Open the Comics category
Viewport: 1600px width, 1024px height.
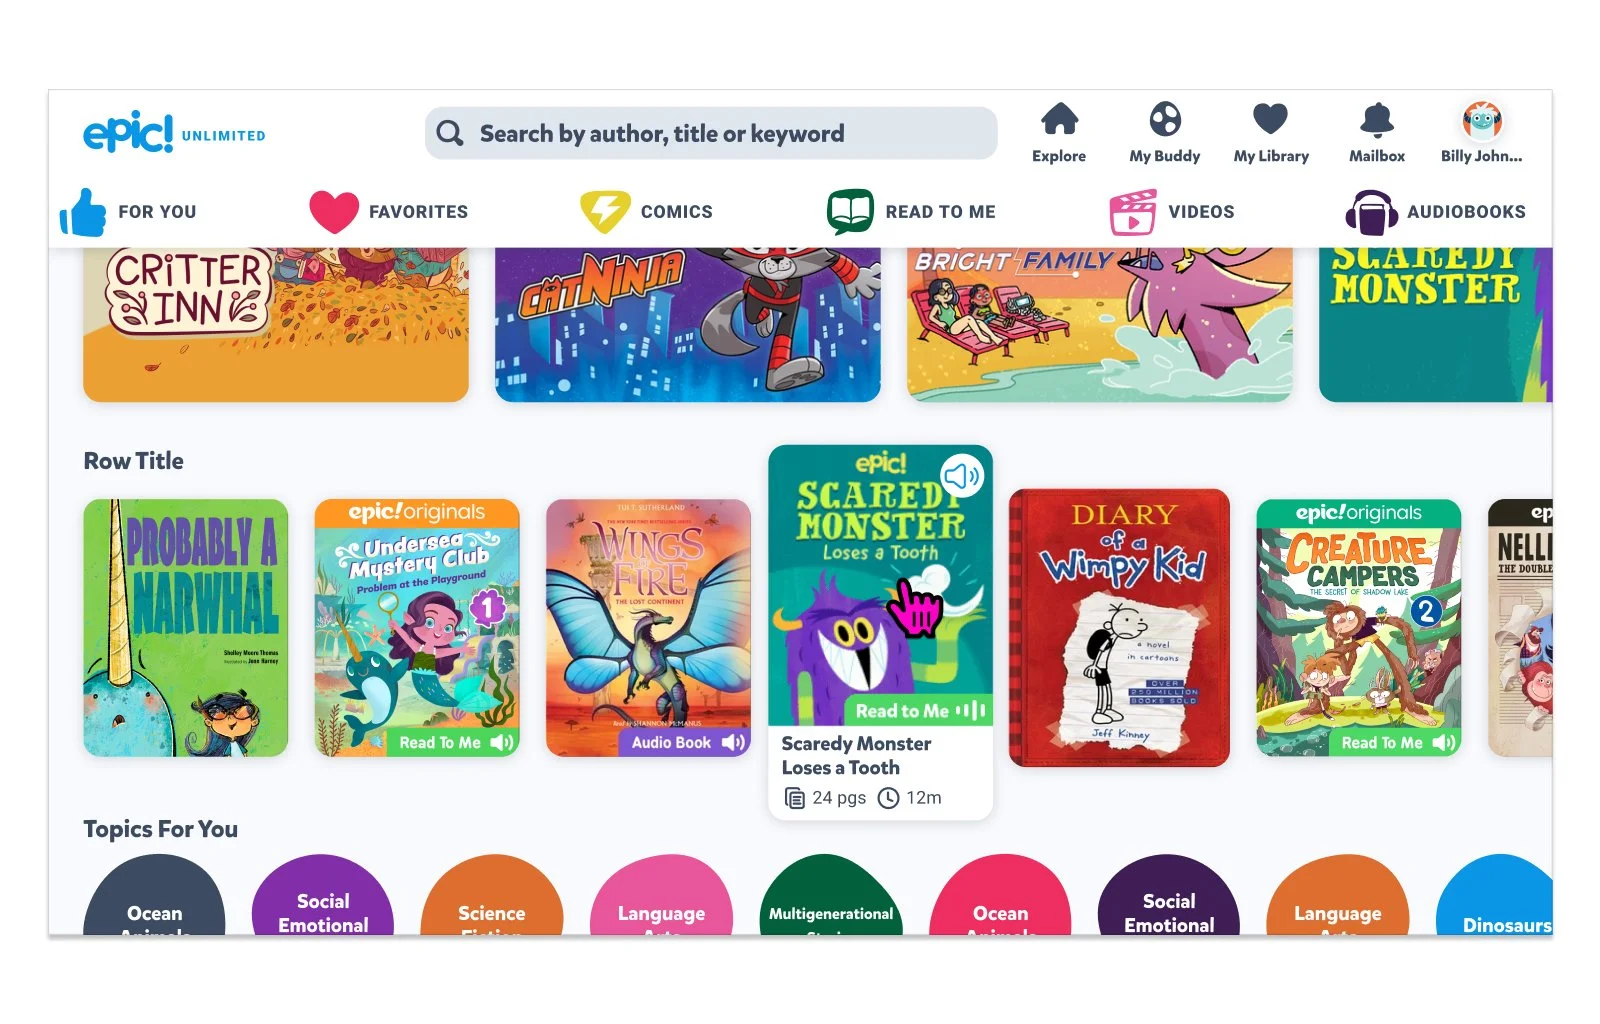(646, 212)
